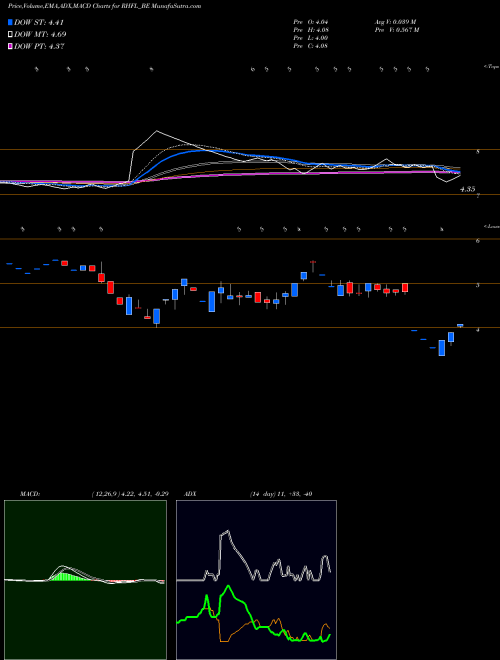Click the 'DOW PT: 4.37' legend label
This screenshot has width=500, height=660.
(39, 46)
